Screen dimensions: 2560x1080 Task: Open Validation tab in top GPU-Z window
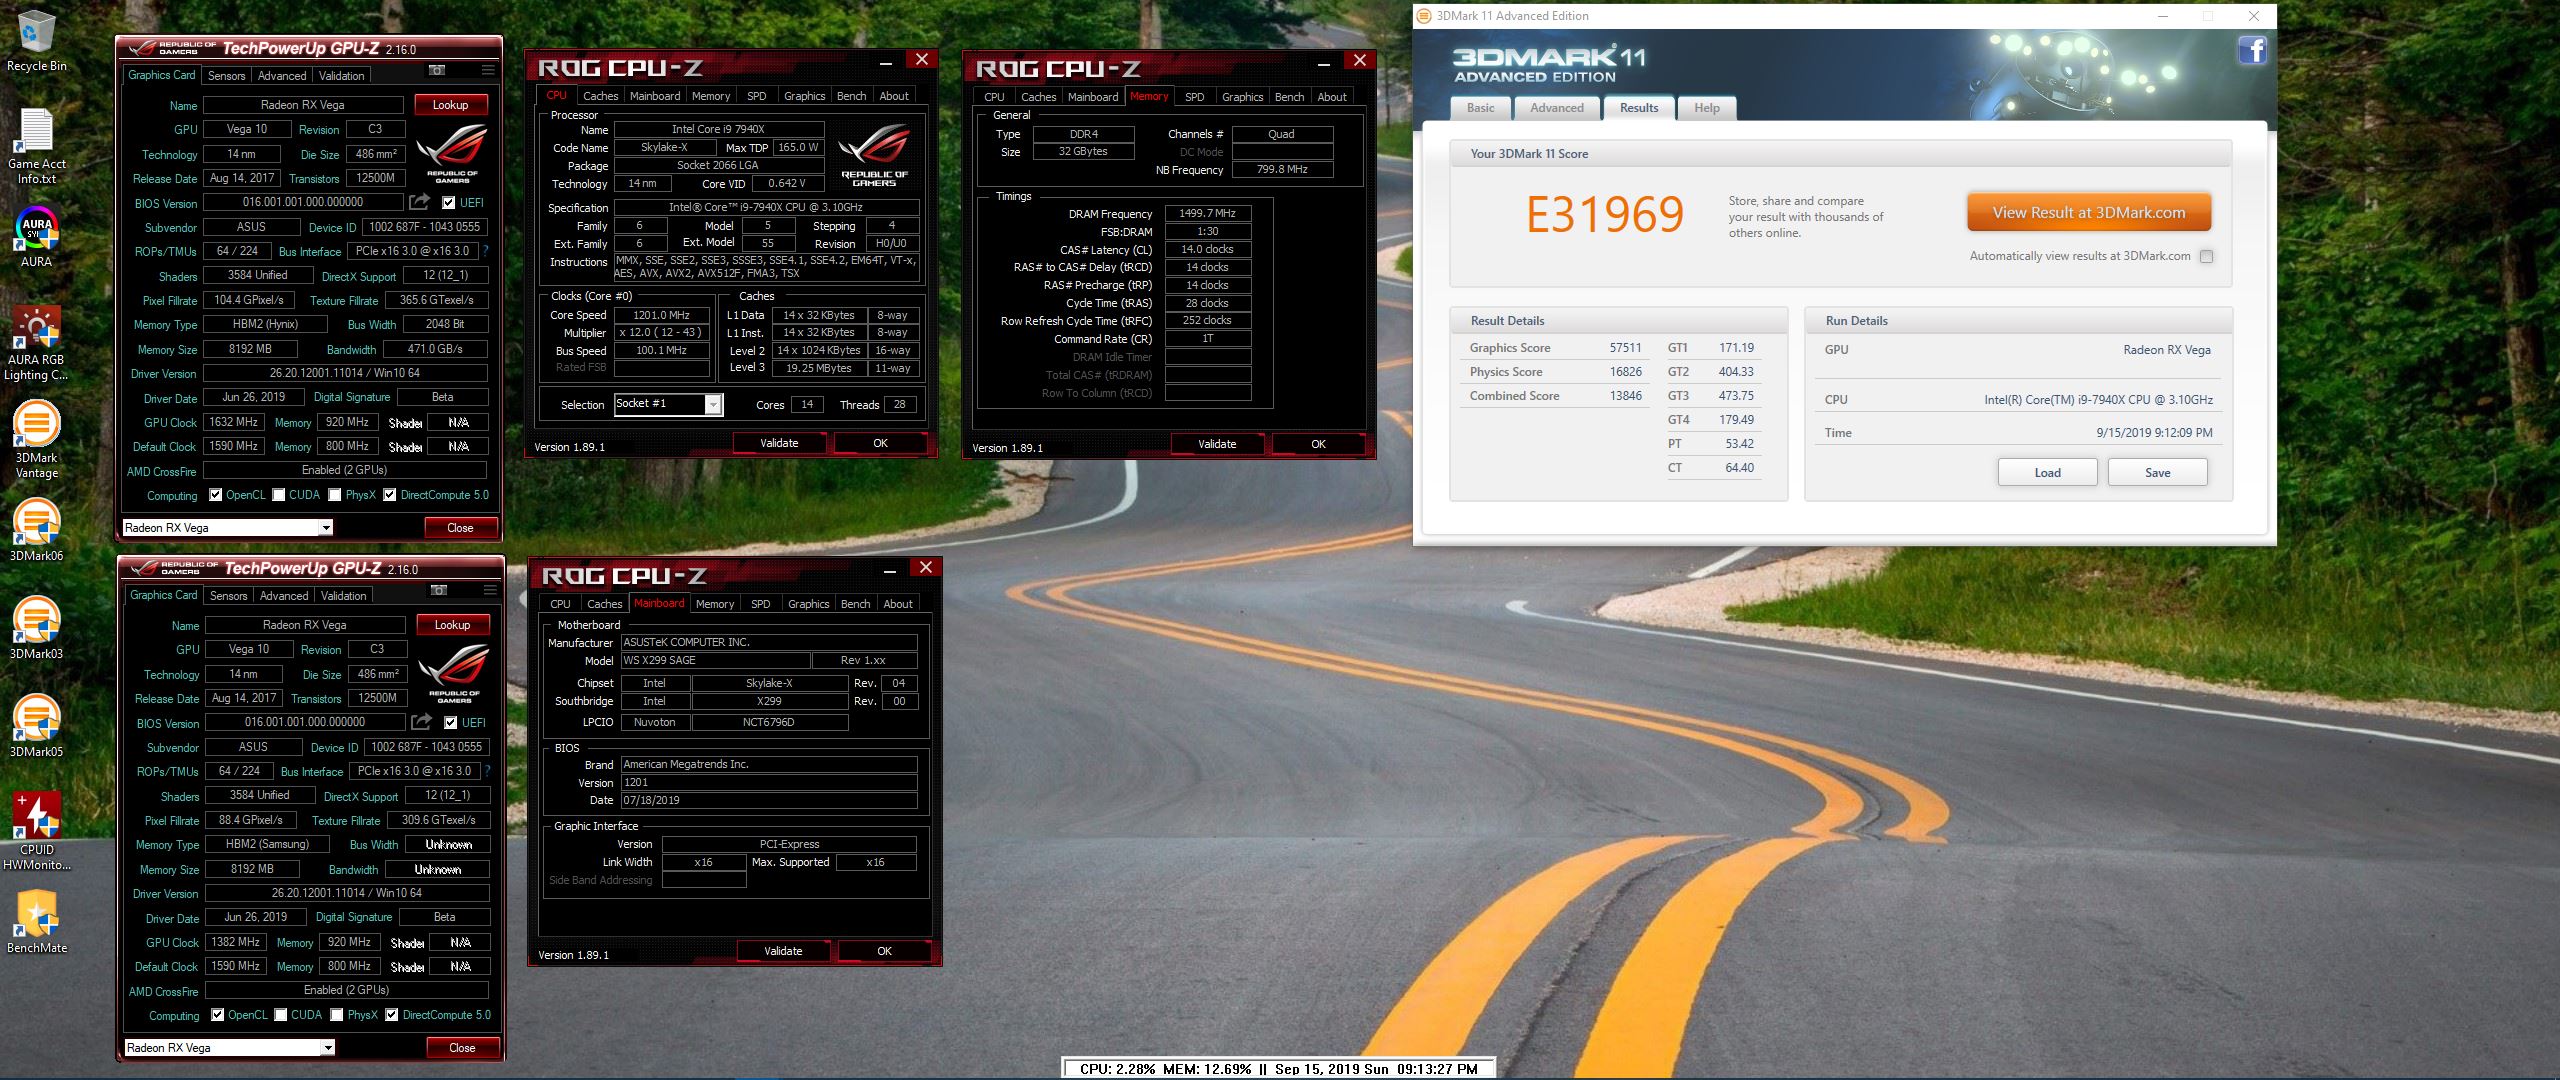click(x=342, y=76)
